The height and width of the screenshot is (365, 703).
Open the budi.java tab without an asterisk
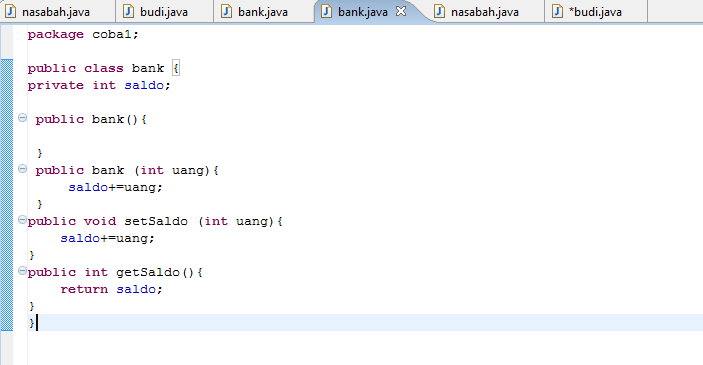[164, 12]
